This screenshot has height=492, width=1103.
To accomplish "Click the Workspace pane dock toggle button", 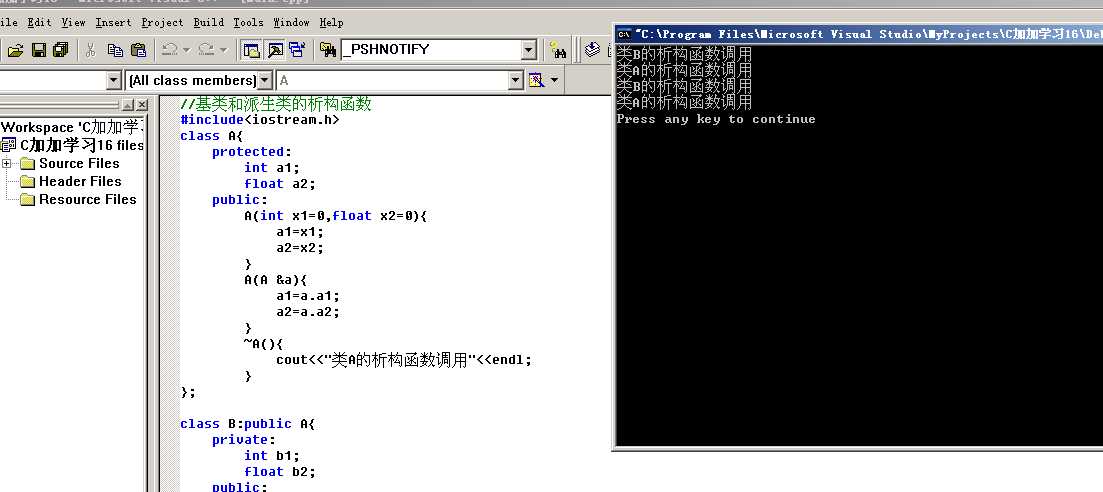I will 127,105.
